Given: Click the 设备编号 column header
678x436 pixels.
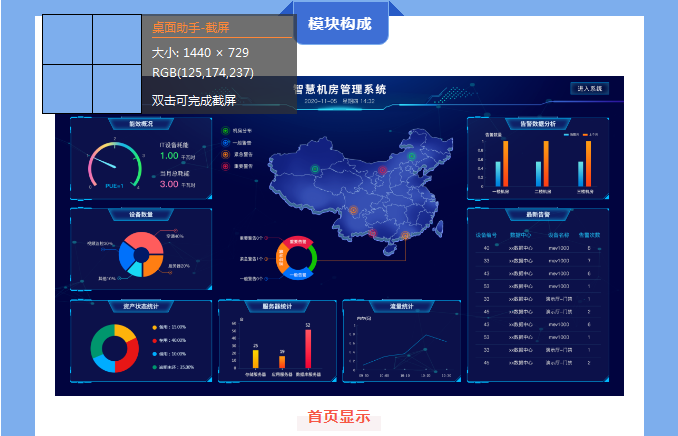Looking at the screenshot, I should (486, 235).
